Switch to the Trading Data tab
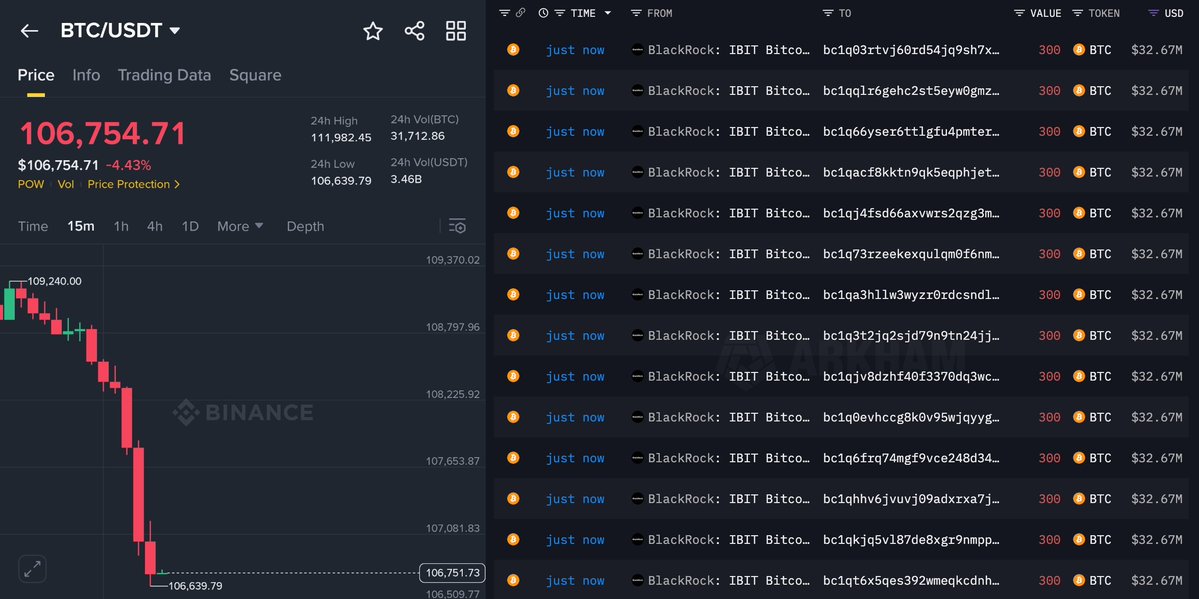This screenshot has height=599, width=1199. point(164,75)
